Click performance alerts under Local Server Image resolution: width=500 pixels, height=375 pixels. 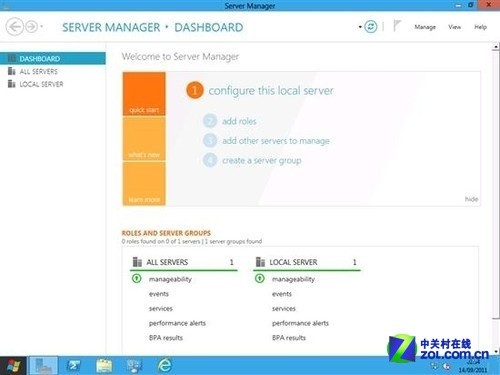coord(300,323)
